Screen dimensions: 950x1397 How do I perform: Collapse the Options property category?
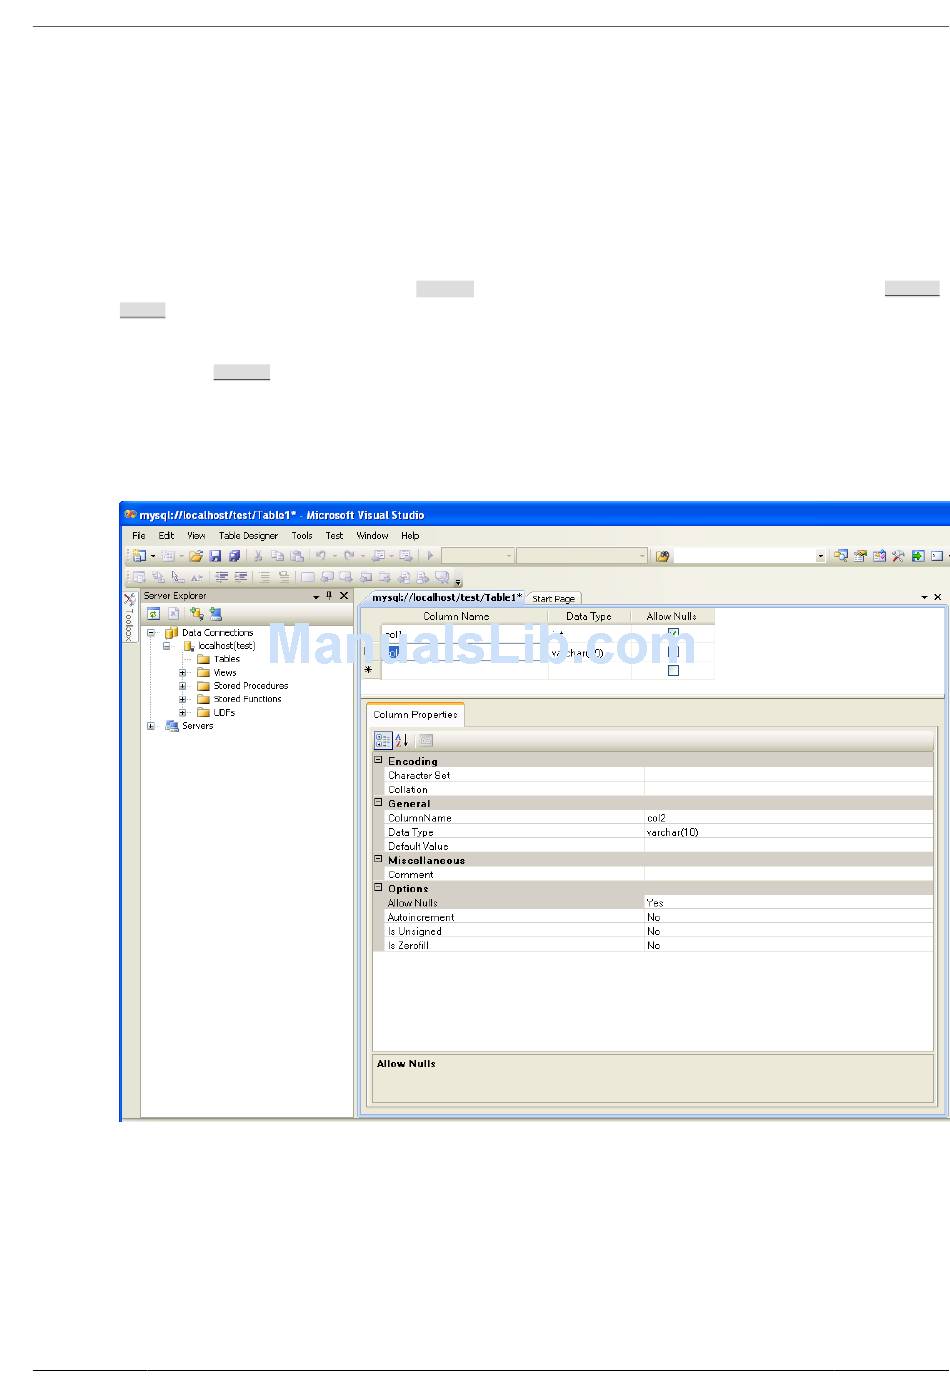click(x=379, y=887)
